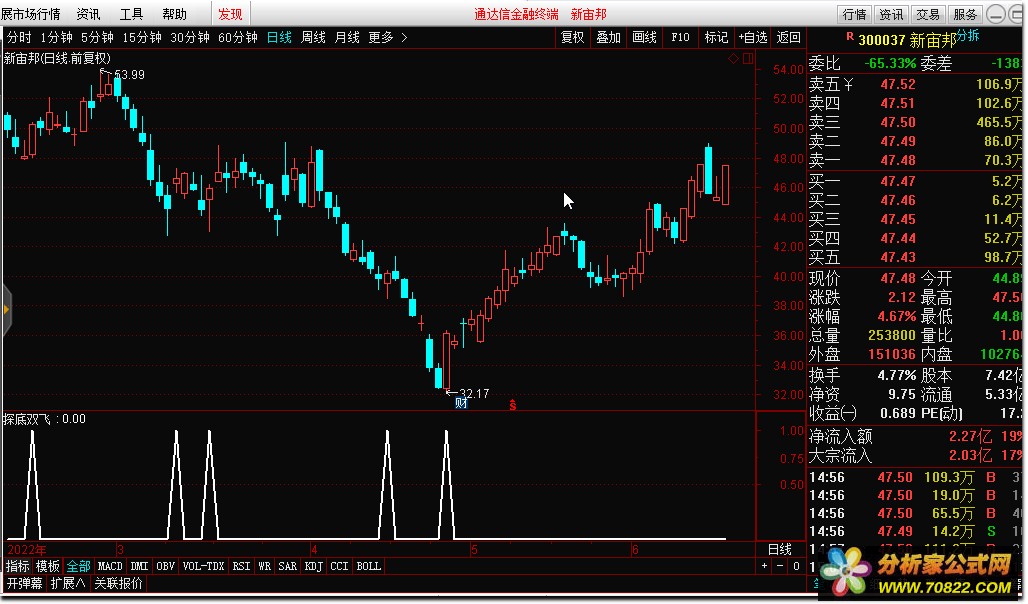This screenshot has height=604, width=1028.
Task: Open the 资讯 menu in the menu bar
Action: coord(89,14)
